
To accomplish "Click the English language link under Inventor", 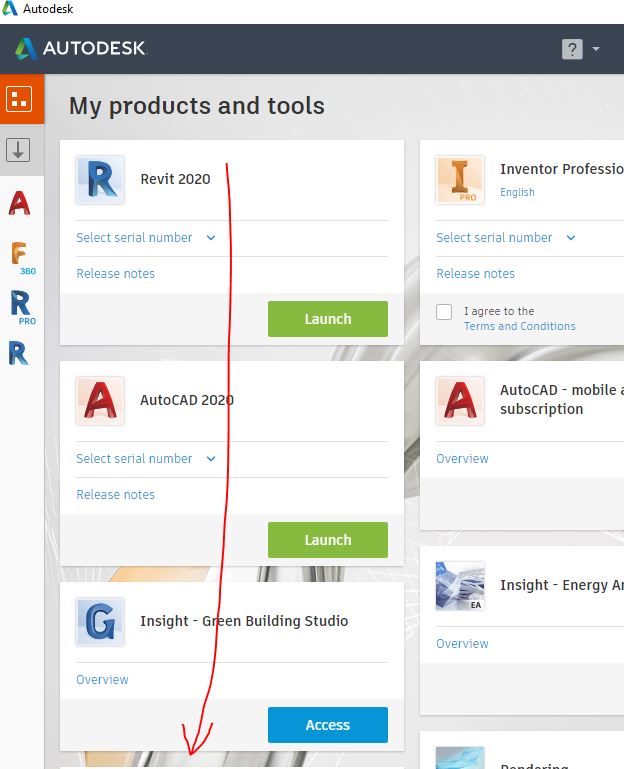I will click(517, 192).
